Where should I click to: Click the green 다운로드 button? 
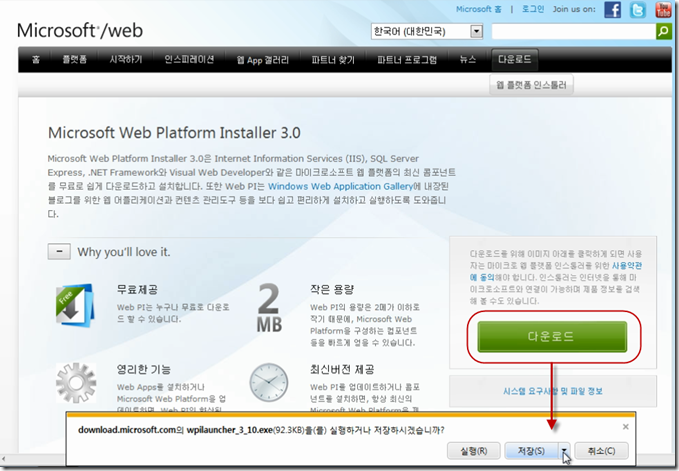pos(552,336)
